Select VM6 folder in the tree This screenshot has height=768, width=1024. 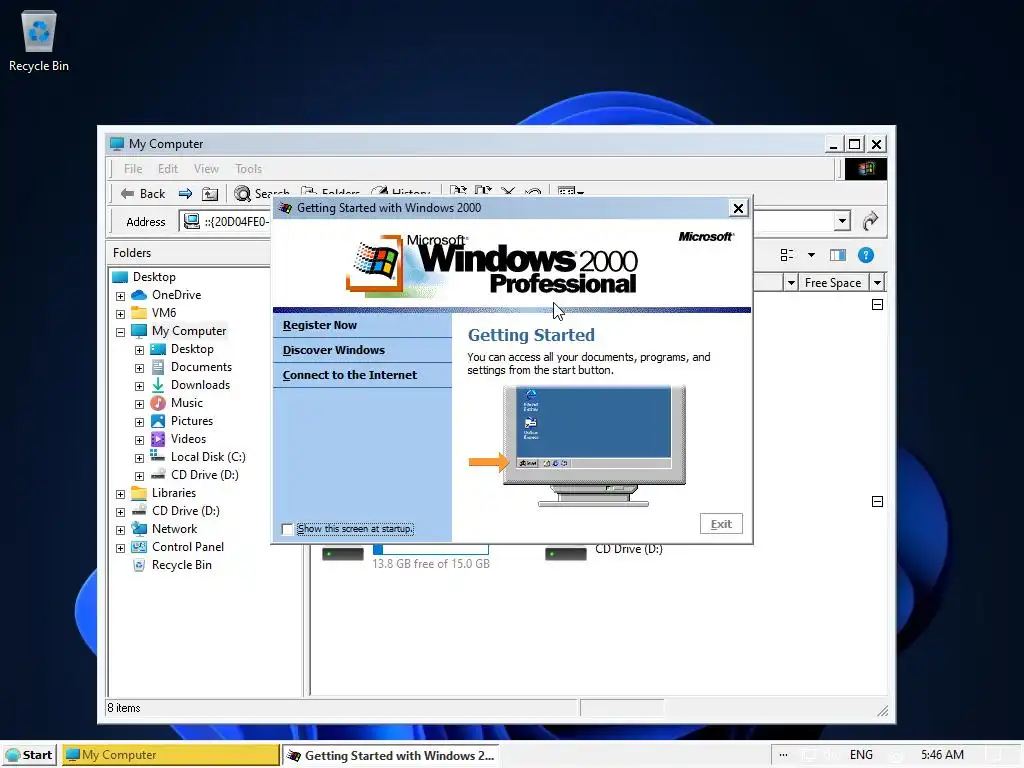[164, 313]
